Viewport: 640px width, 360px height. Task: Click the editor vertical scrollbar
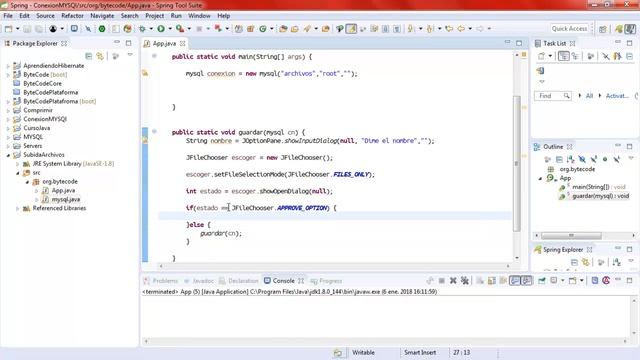[517, 164]
